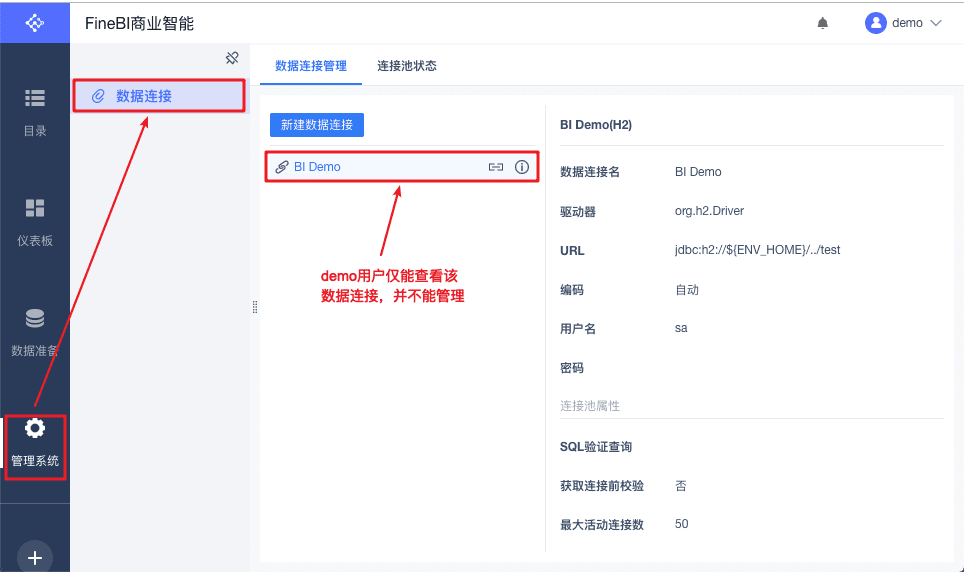964x572 pixels.
Task: Click the 获取连接前校验 value 否
Action: coord(681,486)
